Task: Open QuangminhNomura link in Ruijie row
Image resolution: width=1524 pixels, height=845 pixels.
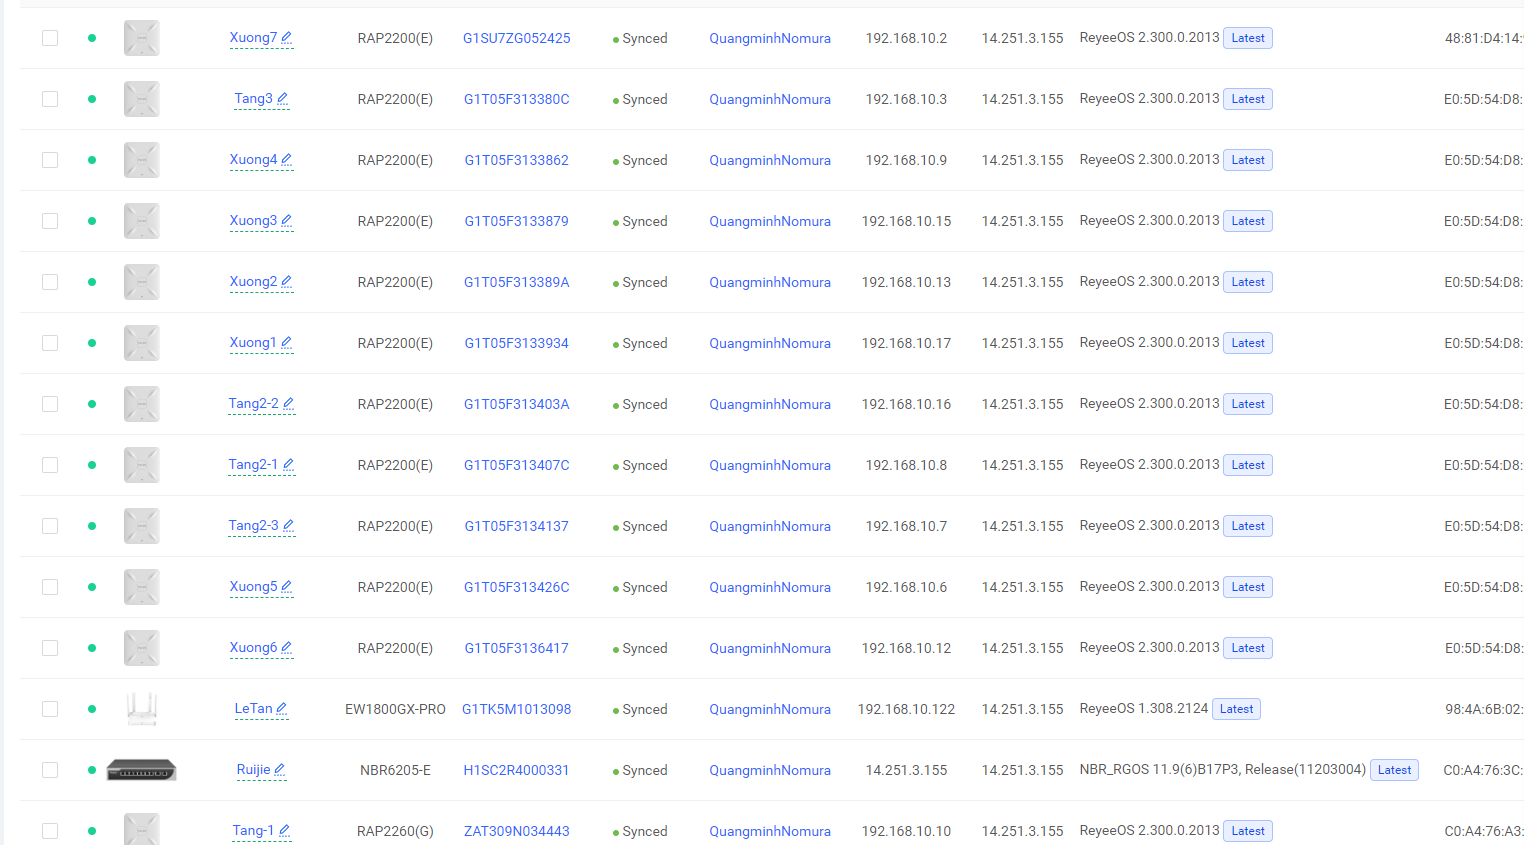Action: point(770,770)
